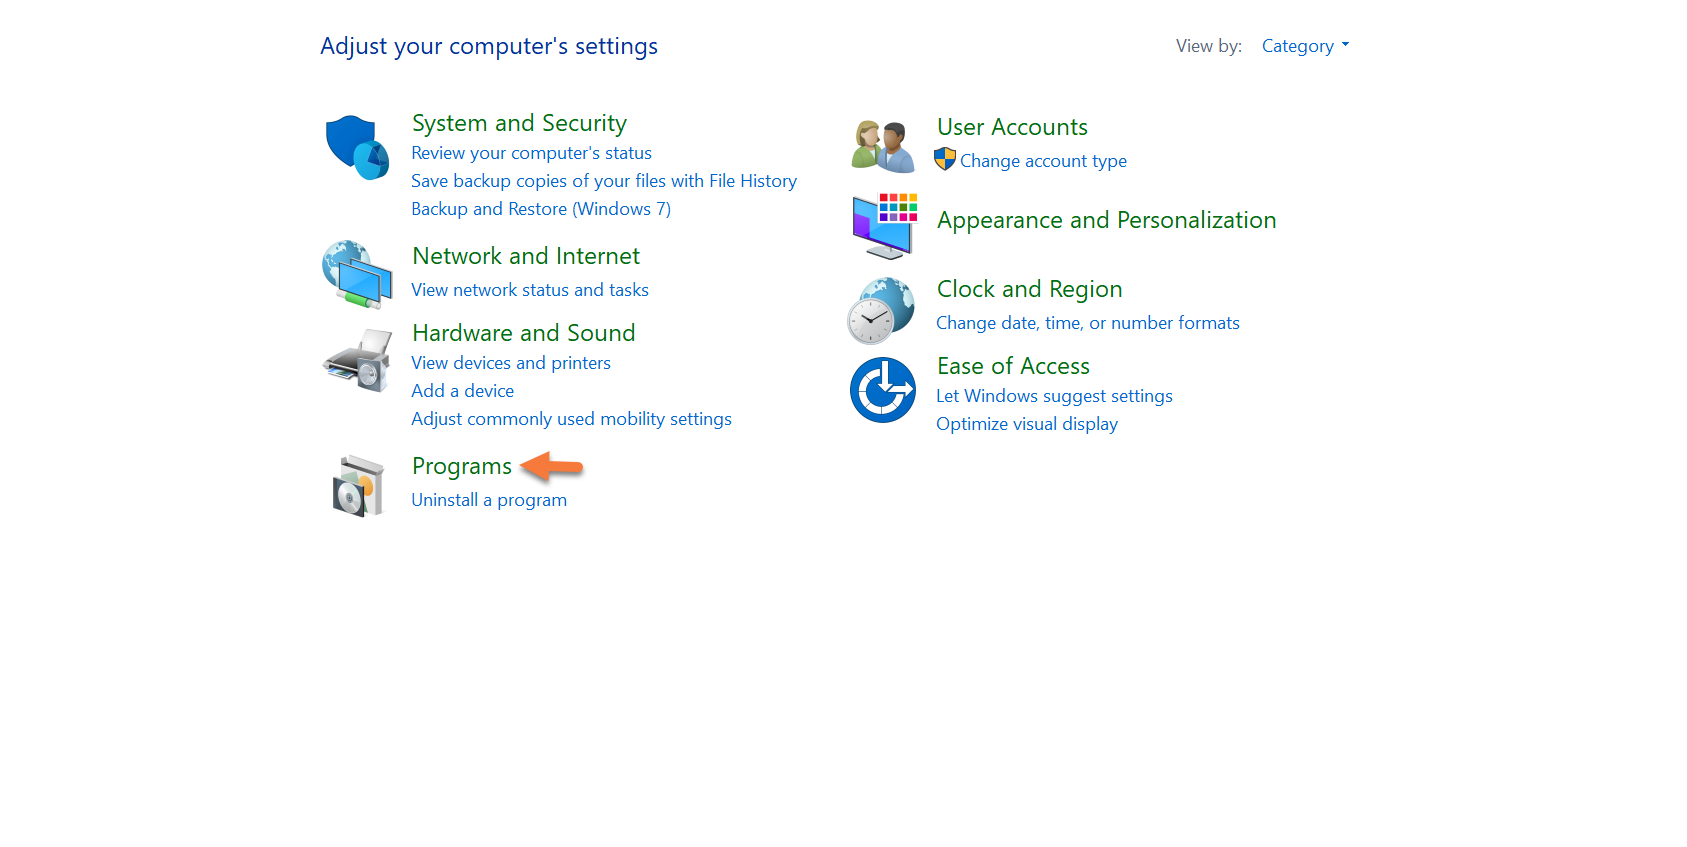This screenshot has width=1687, height=847.
Task: Click the Hardware and Sound printer icon
Action: (x=357, y=361)
